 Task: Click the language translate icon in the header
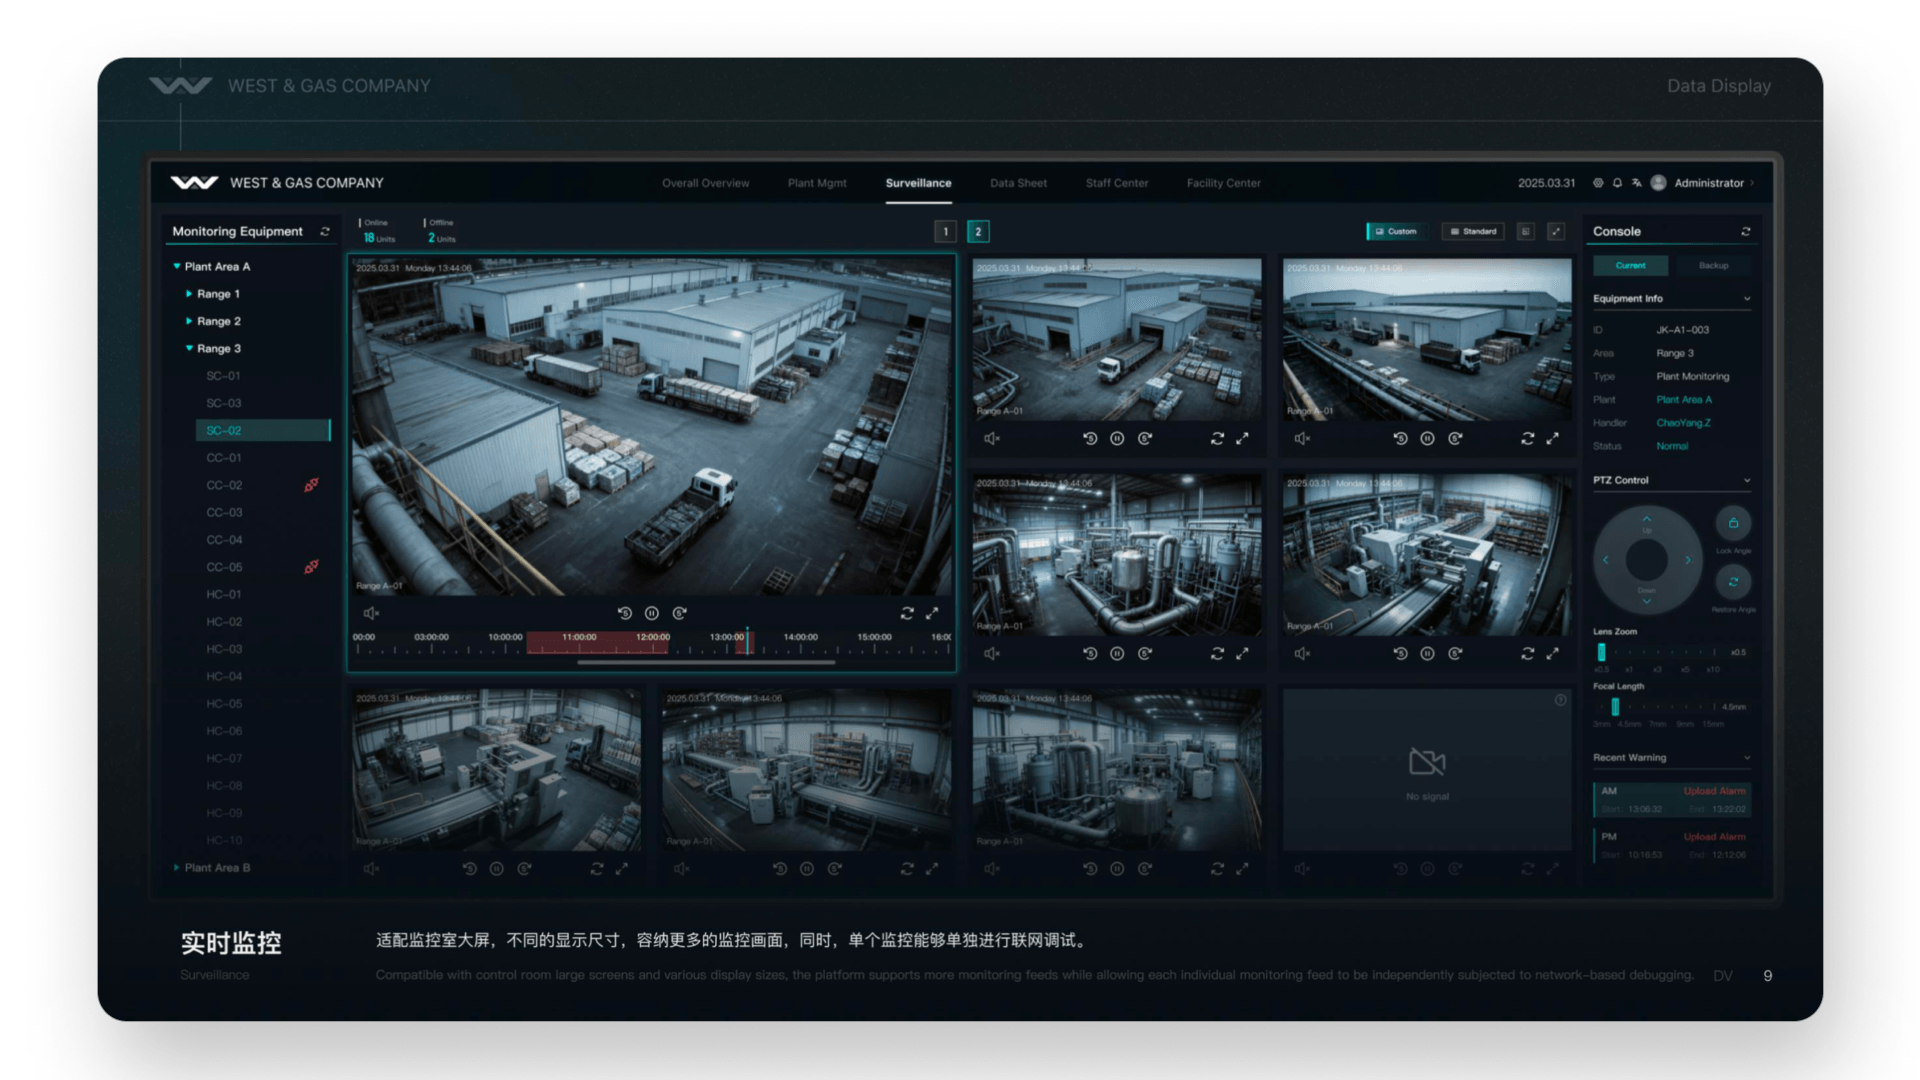point(1636,183)
